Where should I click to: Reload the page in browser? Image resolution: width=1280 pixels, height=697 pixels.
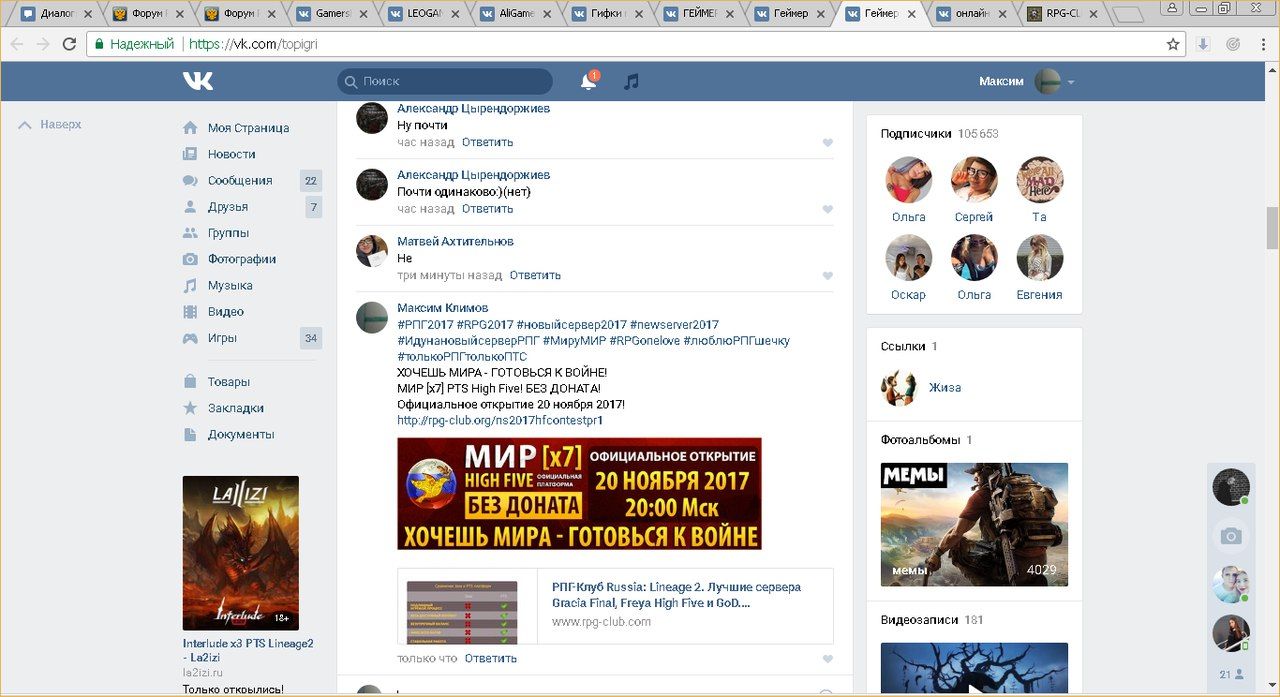pyautogui.click(x=69, y=44)
